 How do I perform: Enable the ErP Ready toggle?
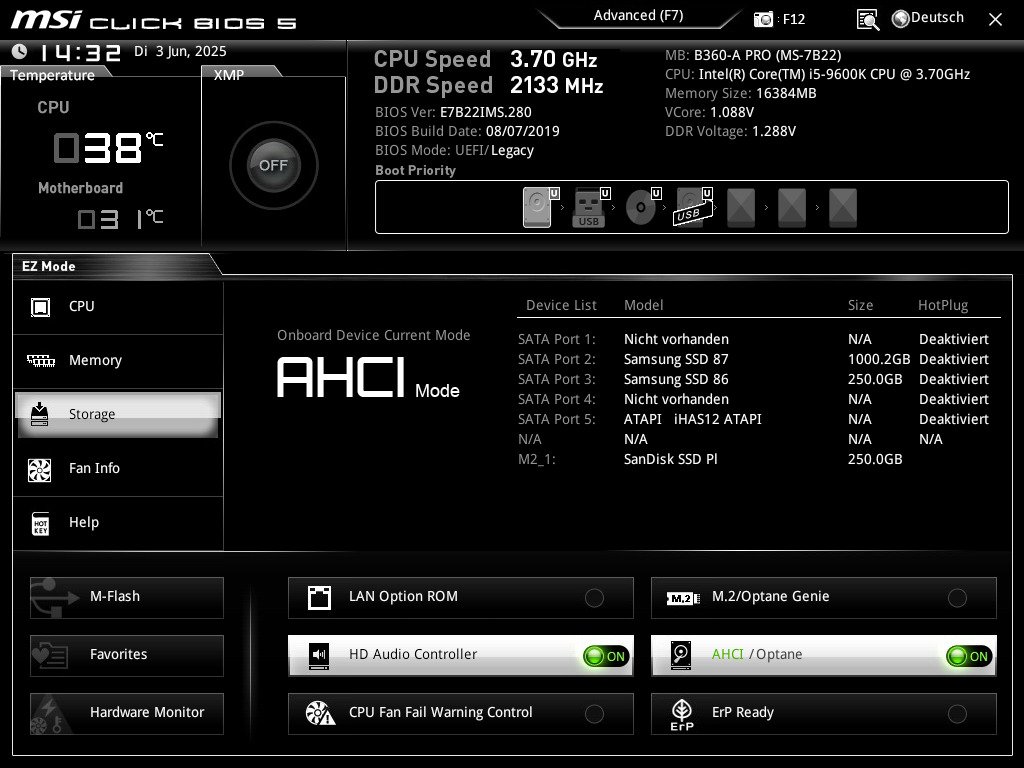[x=957, y=714]
